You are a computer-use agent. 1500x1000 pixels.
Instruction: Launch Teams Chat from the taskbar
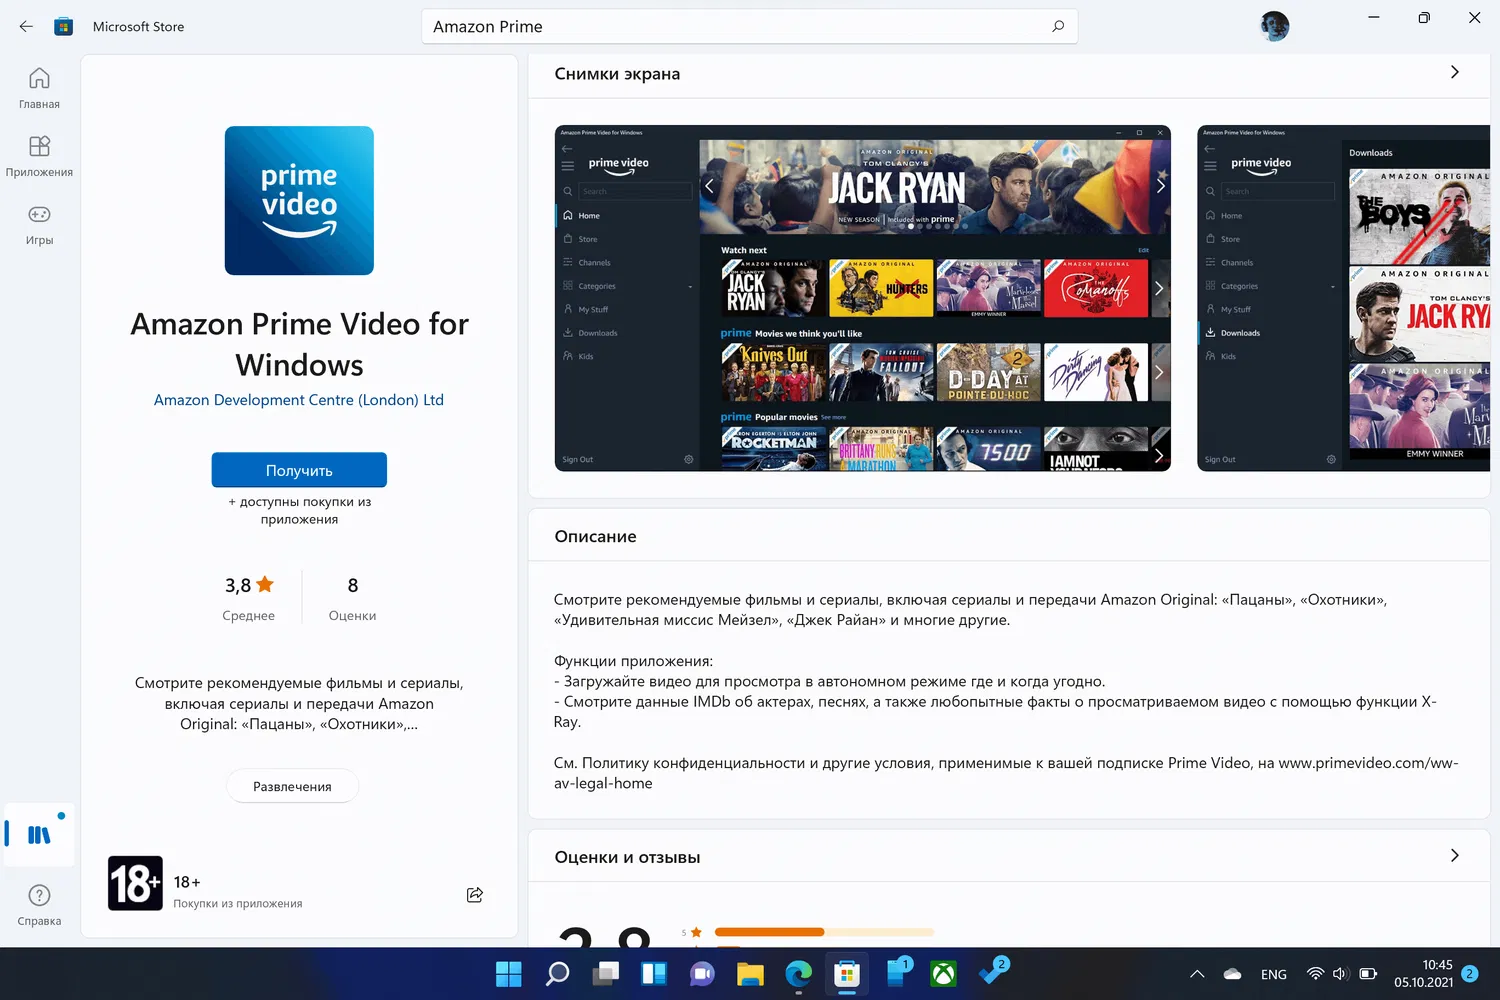(x=702, y=973)
